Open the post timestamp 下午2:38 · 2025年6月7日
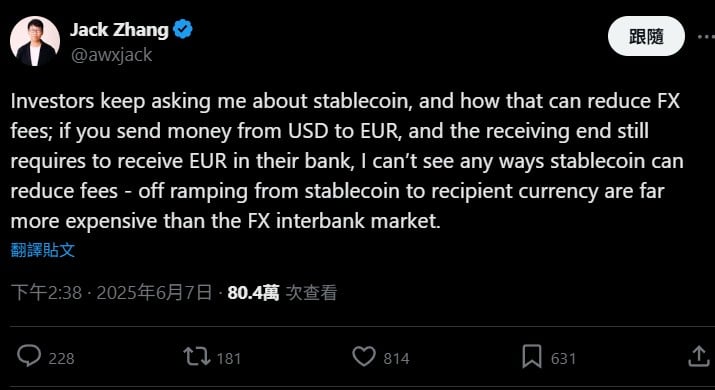Image resolution: width=715 pixels, height=390 pixels. [x=111, y=292]
